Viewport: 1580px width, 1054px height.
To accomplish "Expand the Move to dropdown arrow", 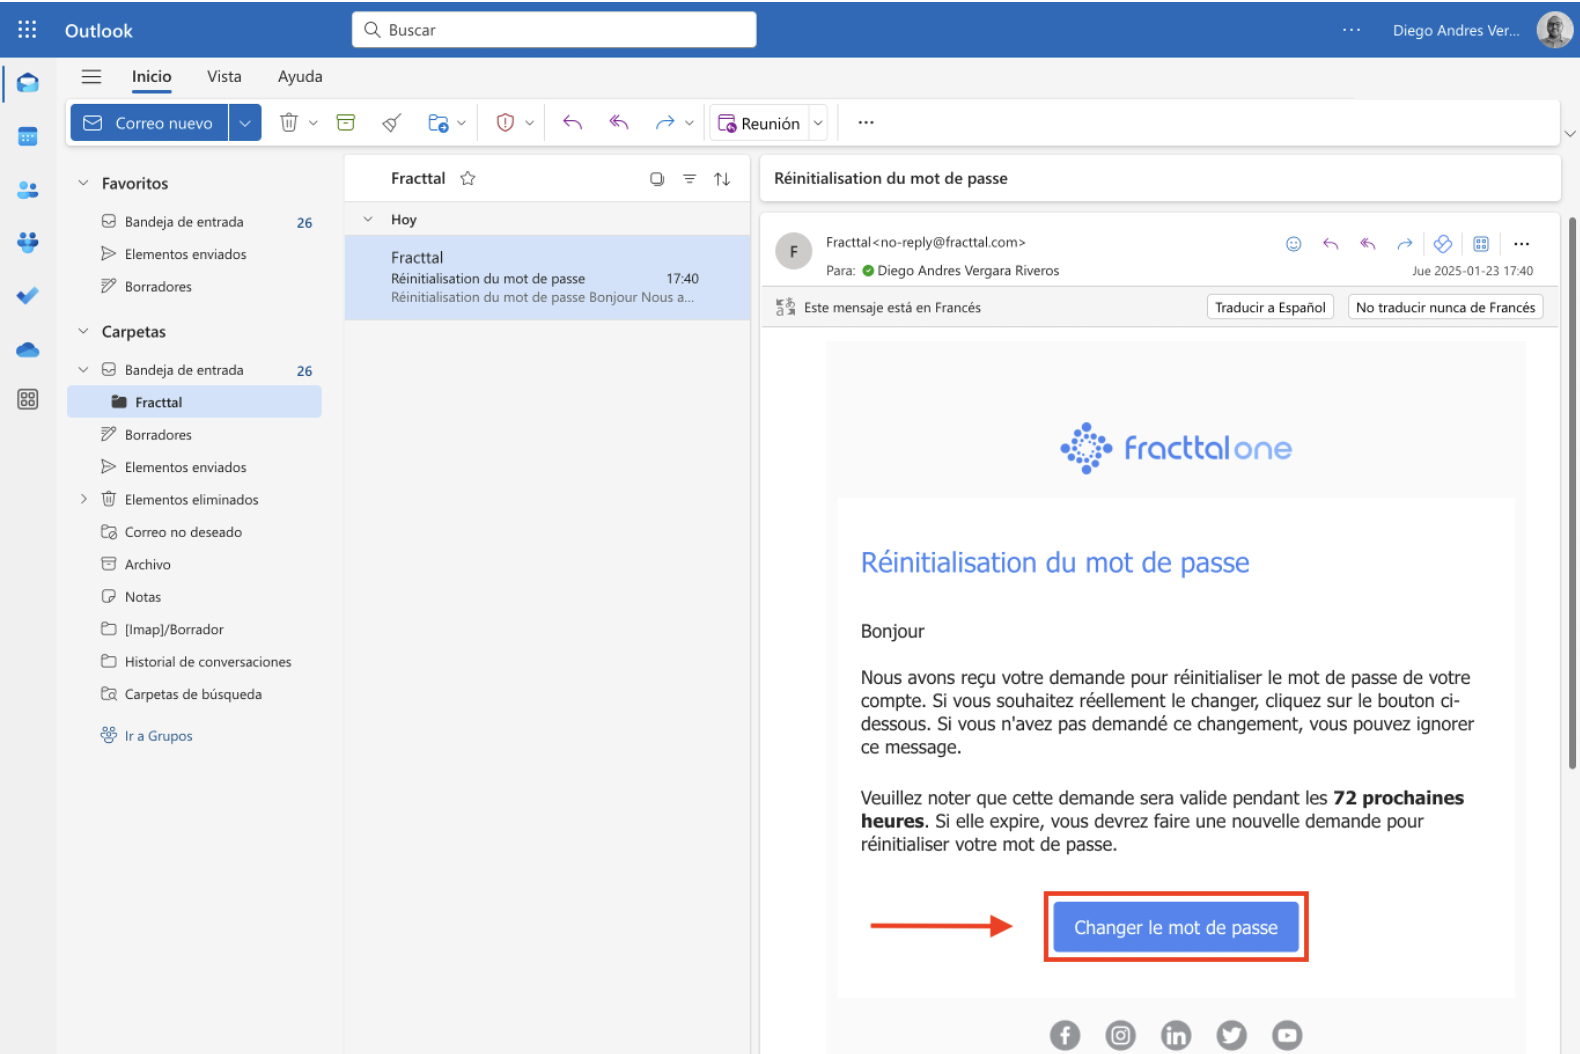I will (461, 123).
